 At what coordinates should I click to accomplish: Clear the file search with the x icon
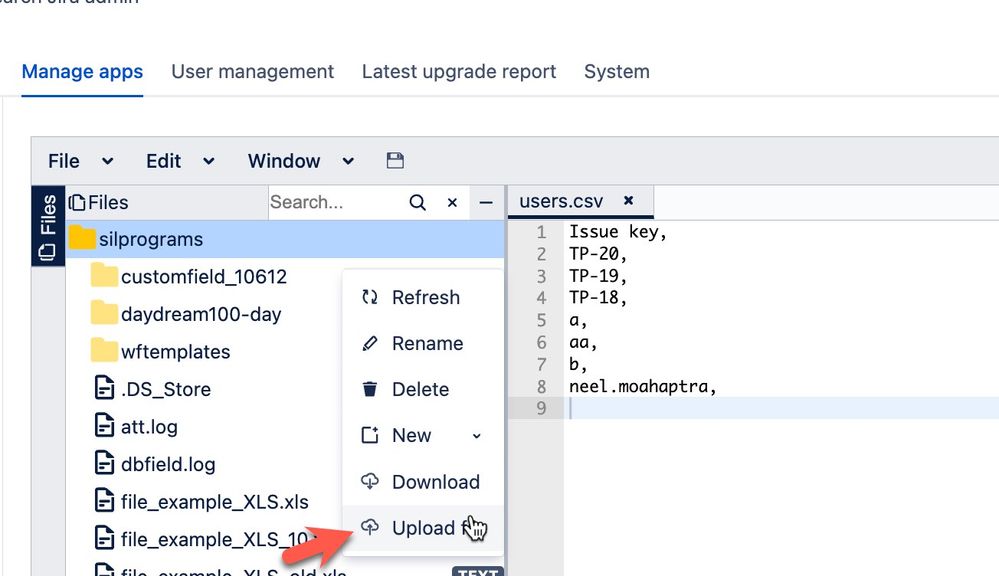point(452,203)
